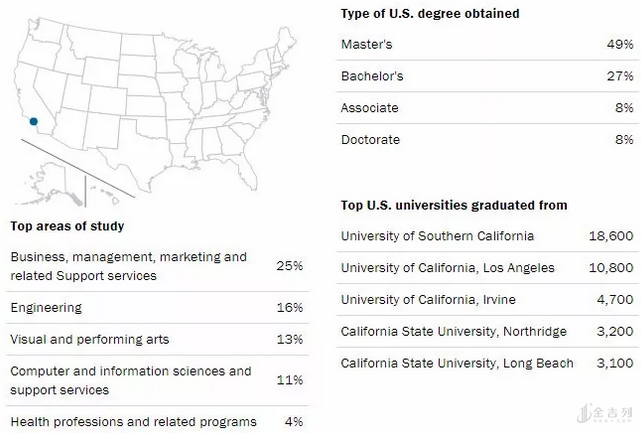Select the "Top areas of study" heading
The width and height of the screenshot is (641, 433).
pyautogui.click(x=67, y=226)
